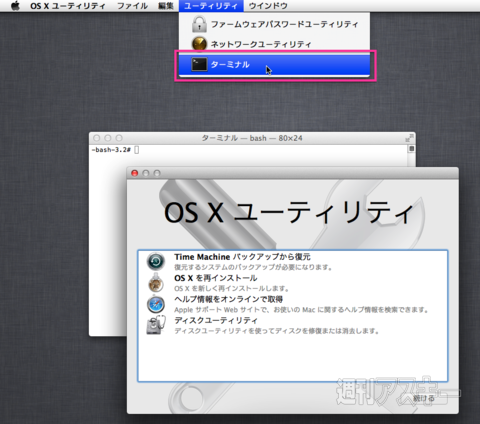
Task: Click the radar icon for the network utility
Action: 199,44
